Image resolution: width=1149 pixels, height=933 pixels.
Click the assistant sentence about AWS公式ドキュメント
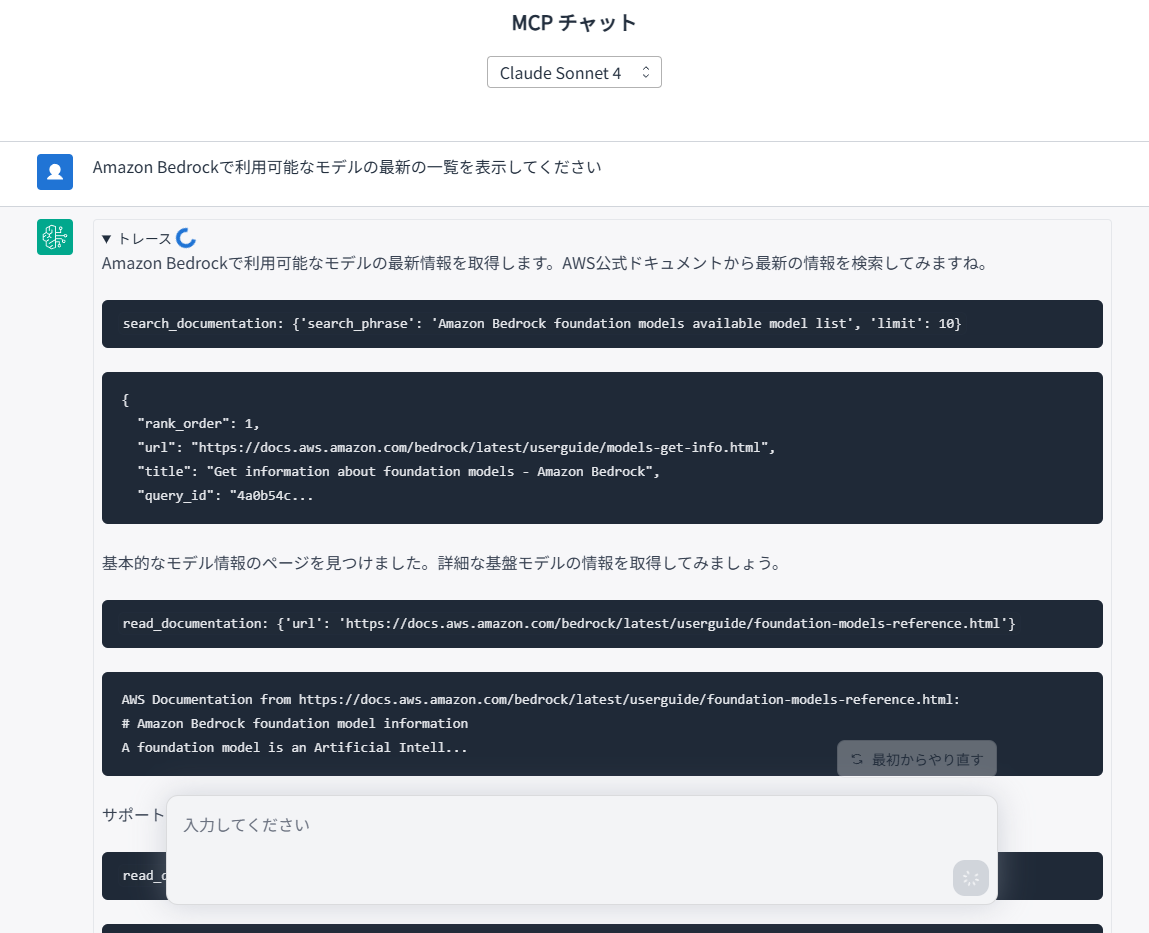pos(546,263)
